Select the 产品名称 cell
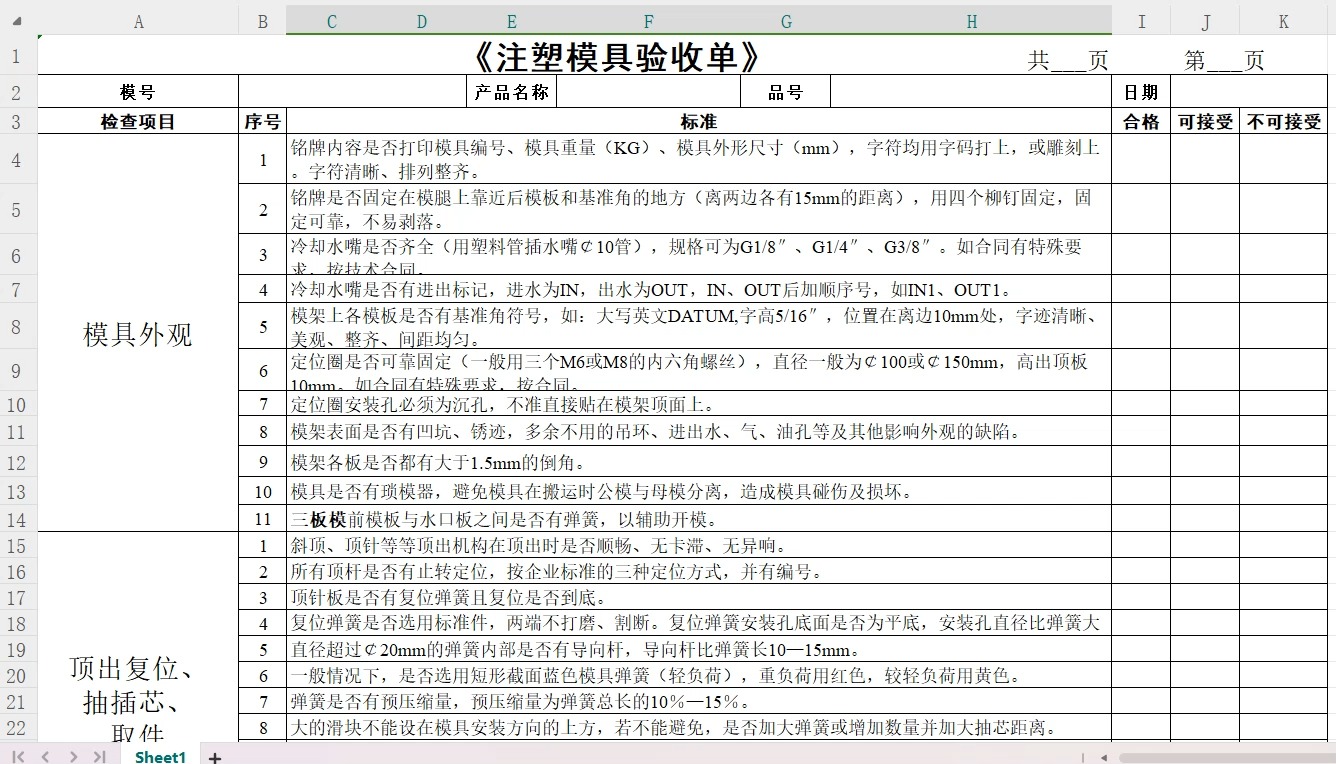The height and width of the screenshot is (764, 1336). (x=511, y=91)
